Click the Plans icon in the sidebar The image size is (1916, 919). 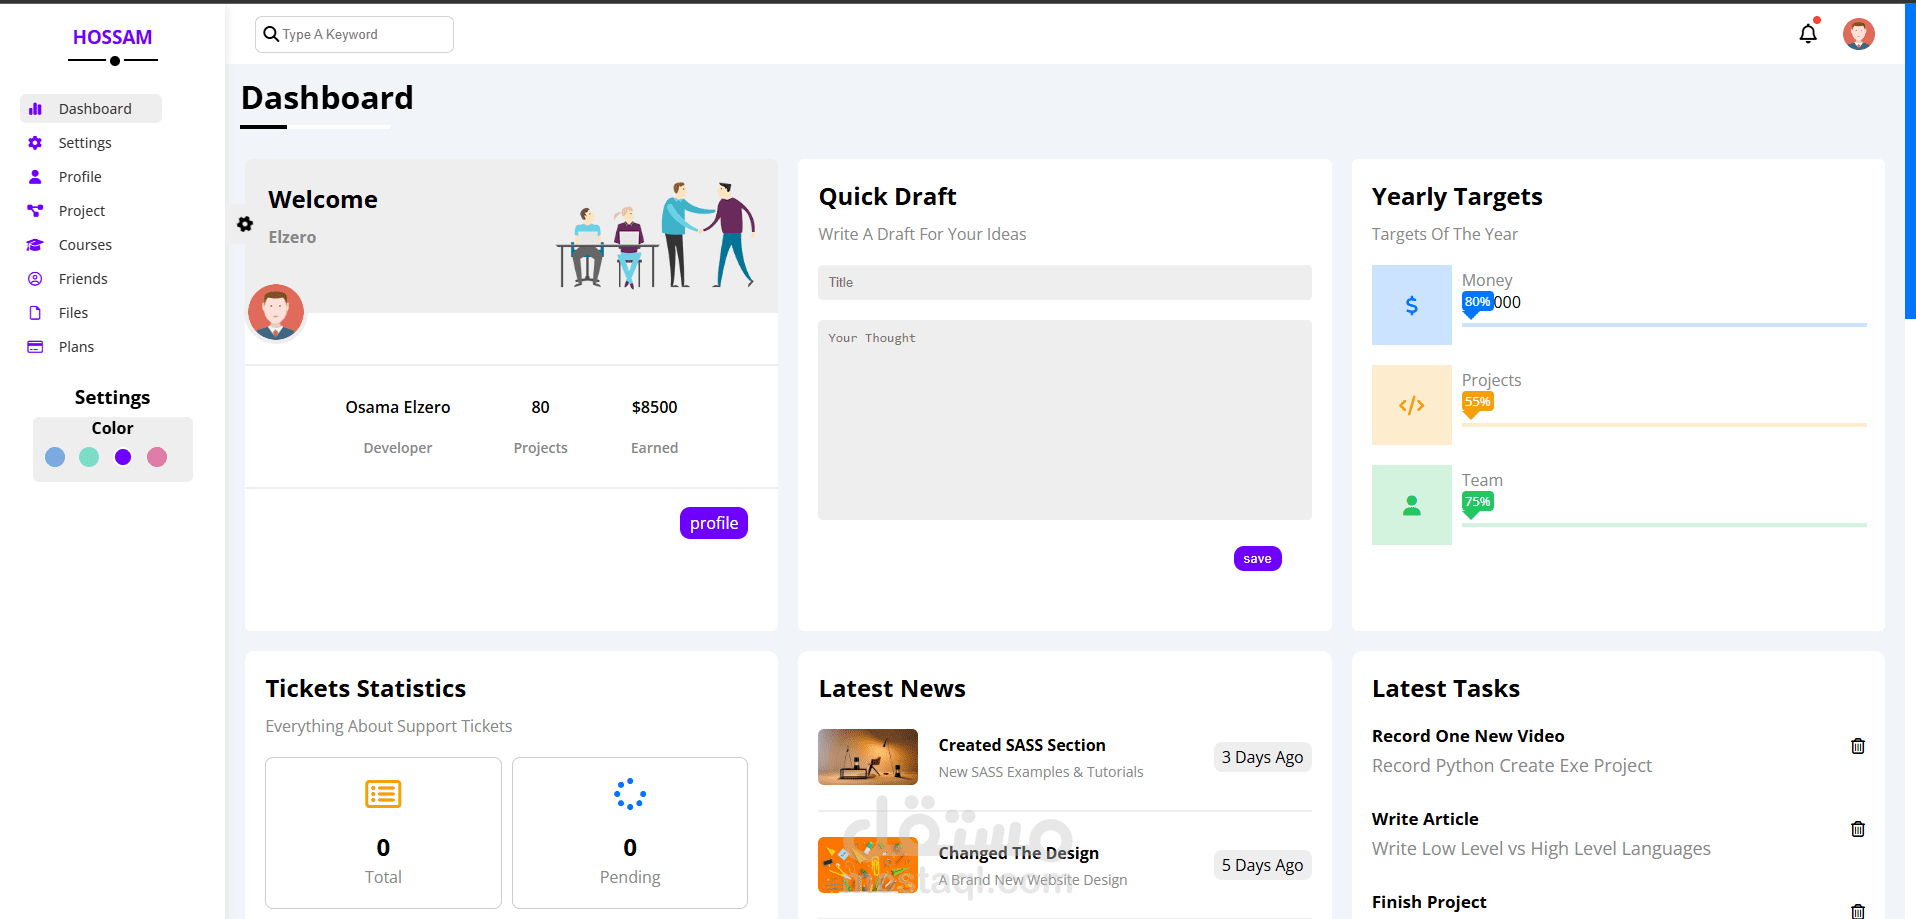[x=35, y=346]
